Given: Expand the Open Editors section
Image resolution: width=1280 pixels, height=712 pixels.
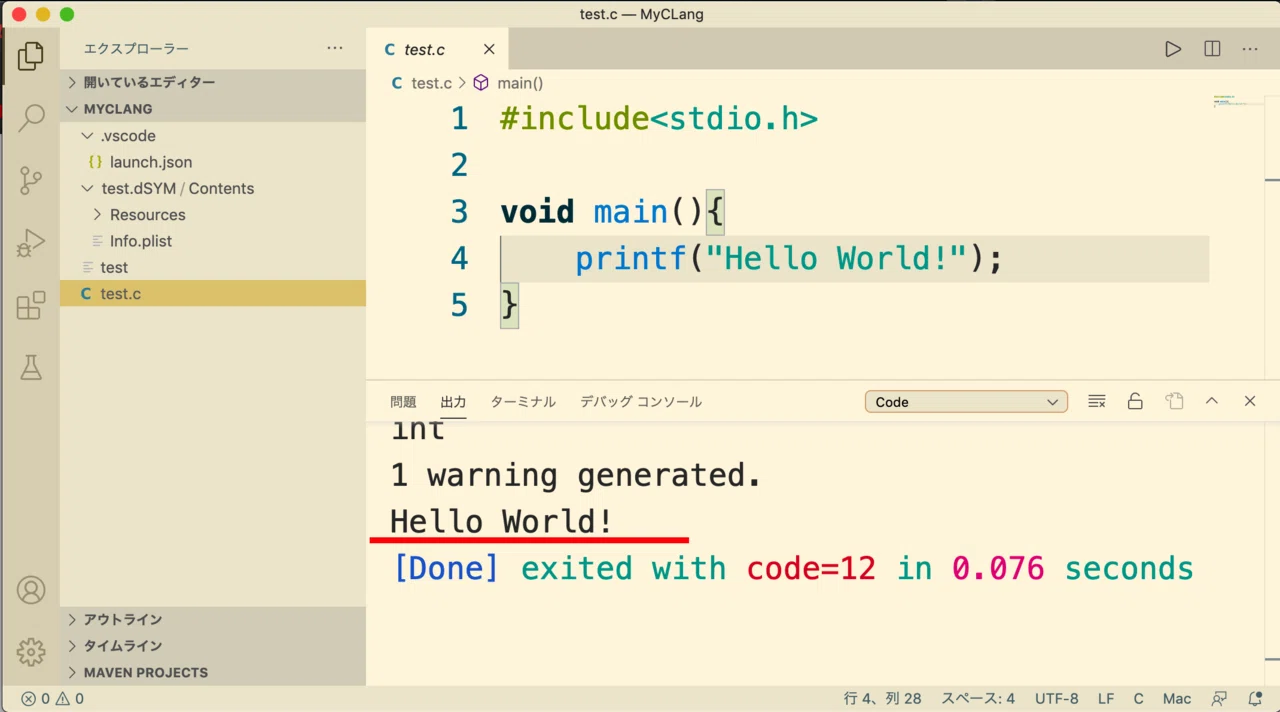Looking at the screenshot, I should (x=213, y=82).
